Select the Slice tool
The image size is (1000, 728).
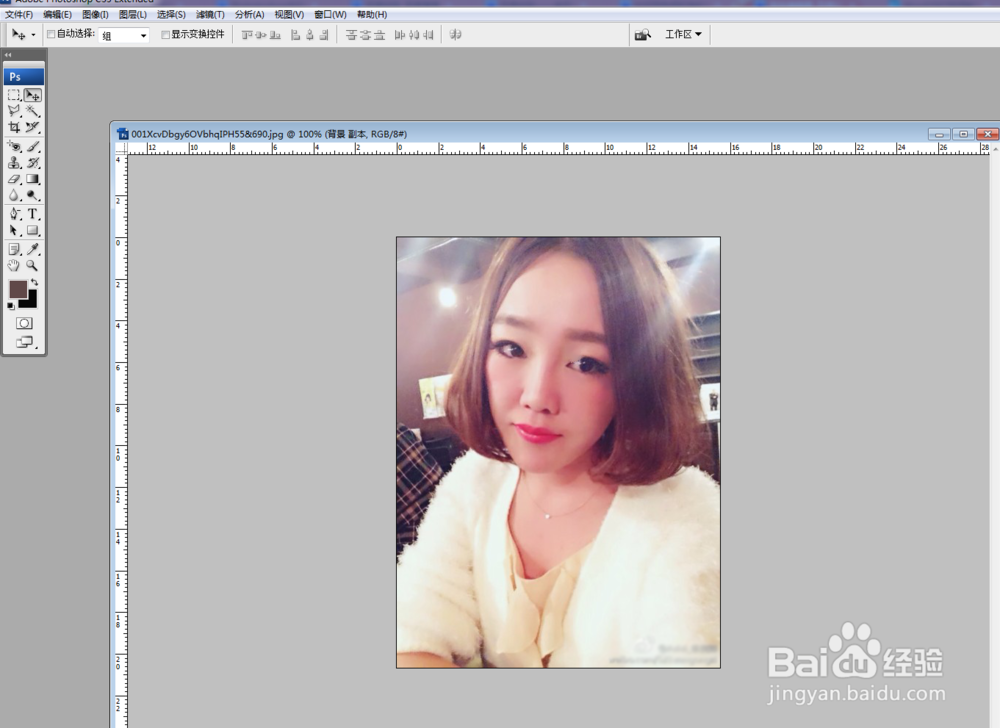(33, 127)
